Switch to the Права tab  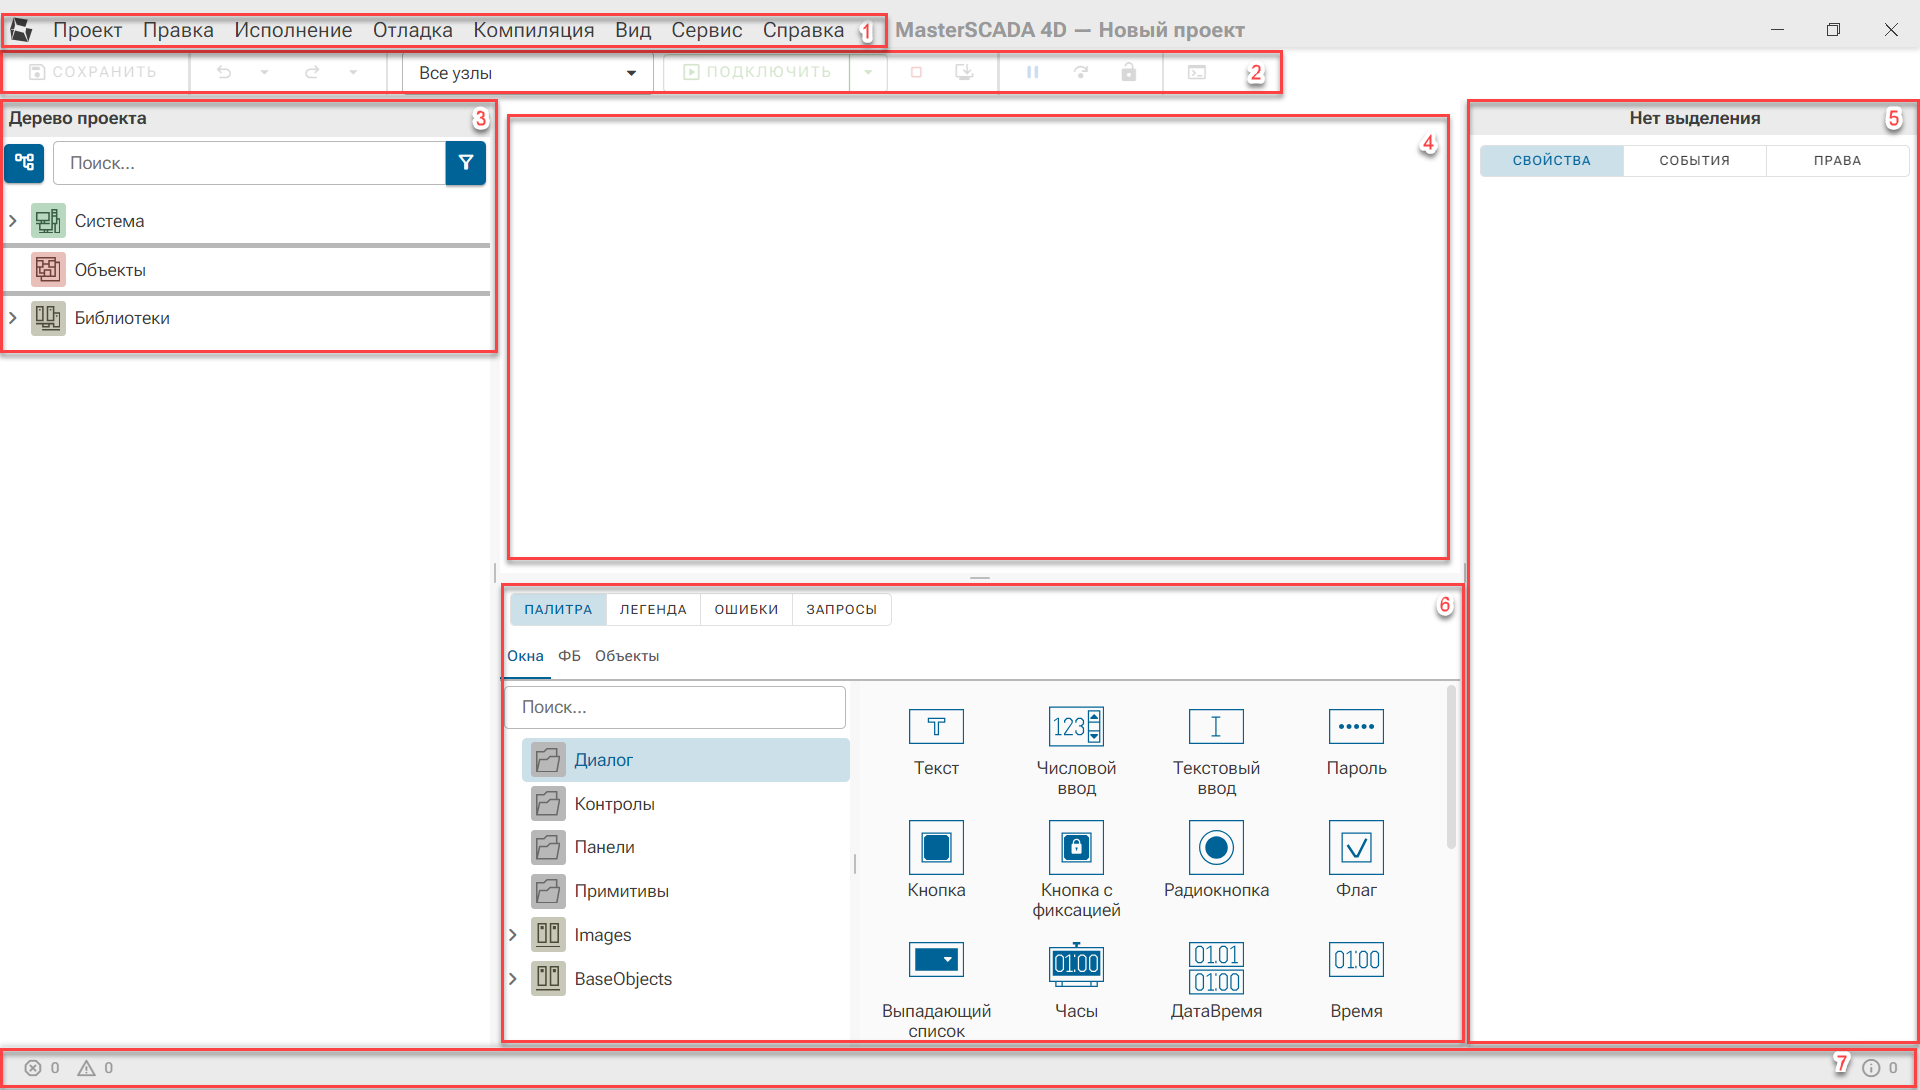click(x=1838, y=161)
